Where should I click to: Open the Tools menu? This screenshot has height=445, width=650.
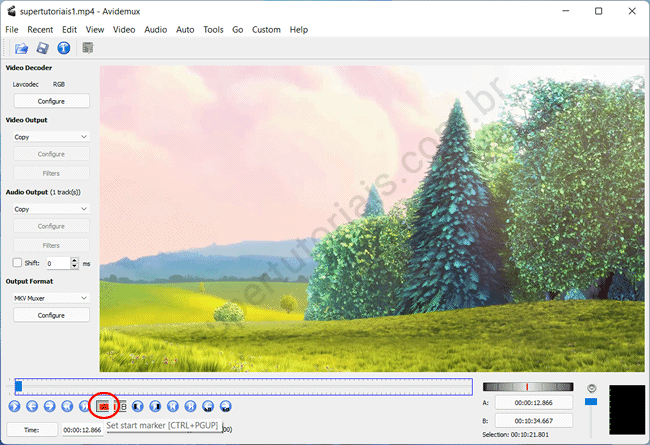pos(213,29)
